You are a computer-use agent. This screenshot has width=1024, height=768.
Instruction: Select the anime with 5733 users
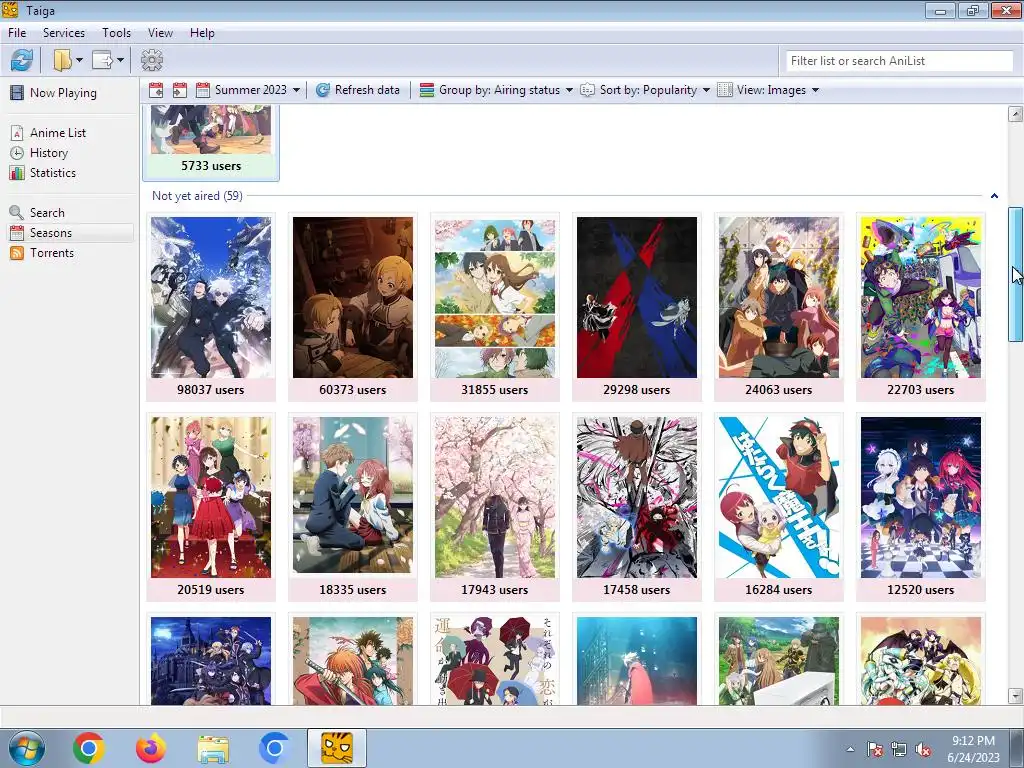pos(211,142)
